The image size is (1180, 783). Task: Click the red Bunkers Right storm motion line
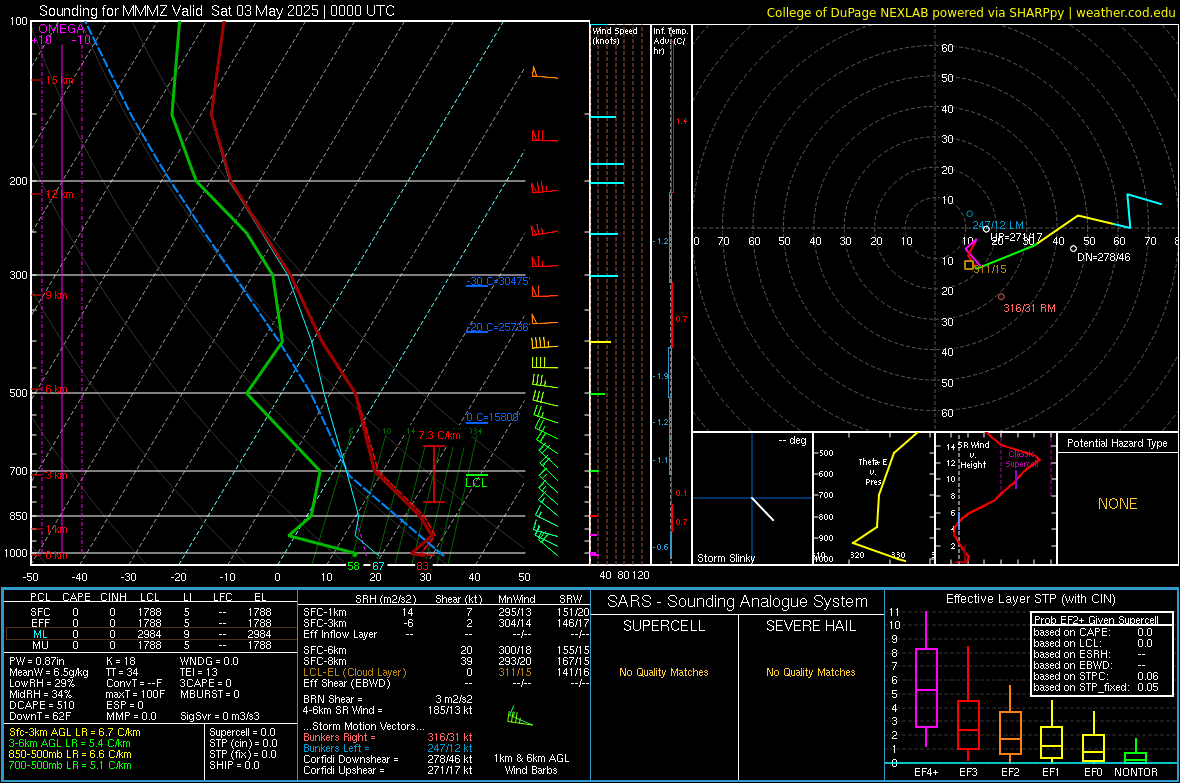click(388, 737)
